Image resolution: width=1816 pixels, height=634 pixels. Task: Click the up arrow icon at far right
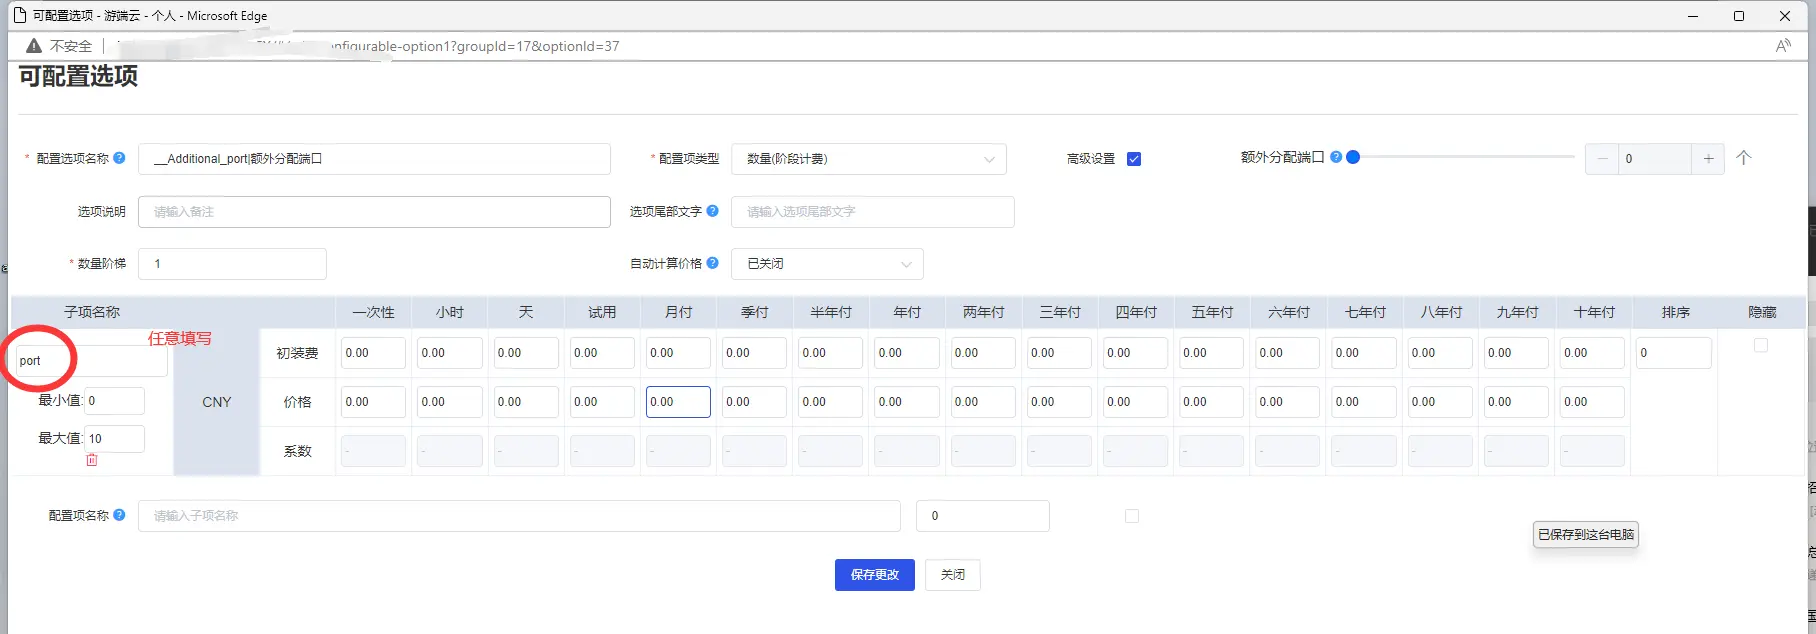point(1743,158)
